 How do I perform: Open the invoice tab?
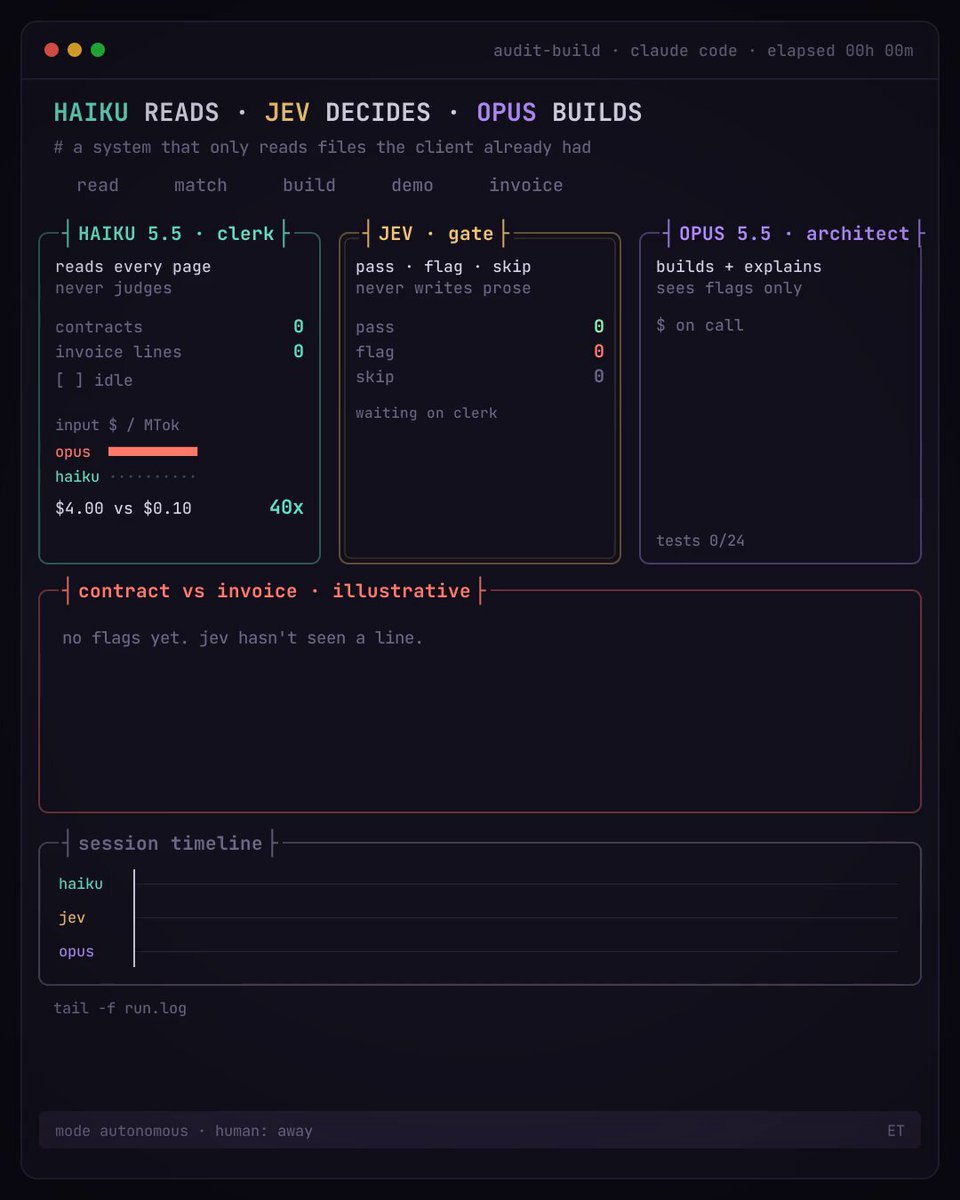coord(526,185)
